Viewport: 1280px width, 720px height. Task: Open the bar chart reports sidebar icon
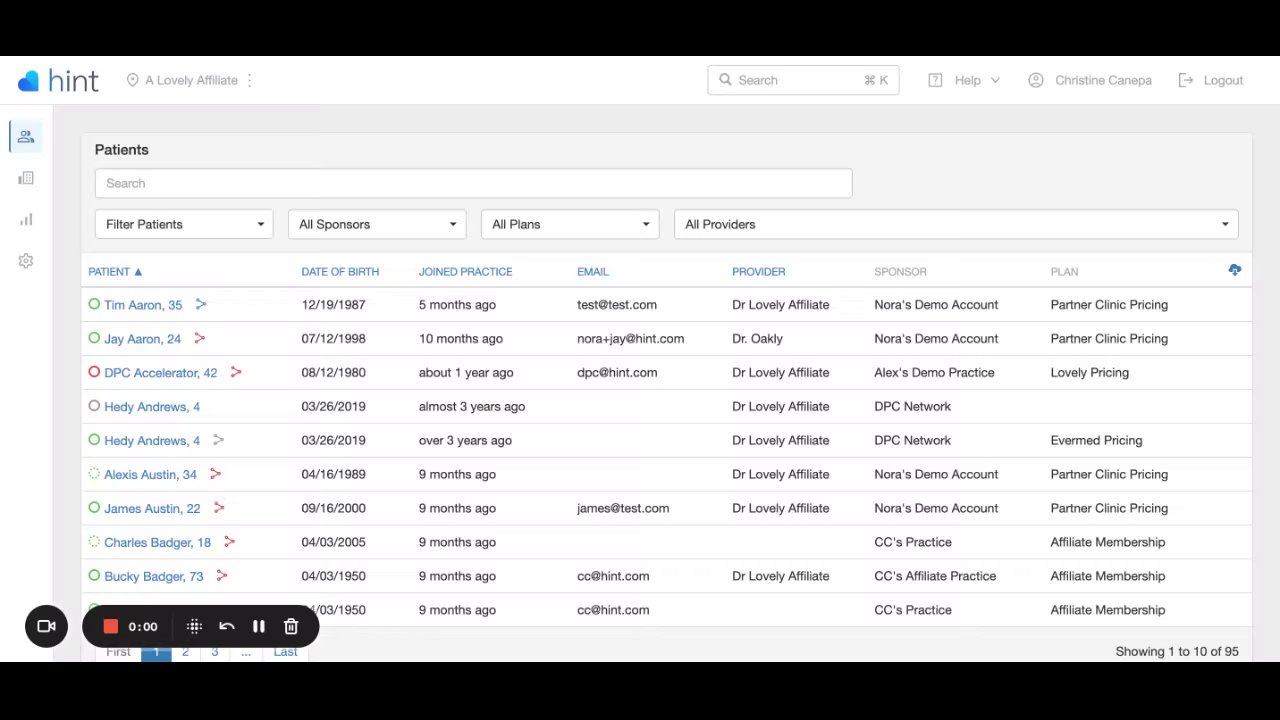click(x=26, y=220)
